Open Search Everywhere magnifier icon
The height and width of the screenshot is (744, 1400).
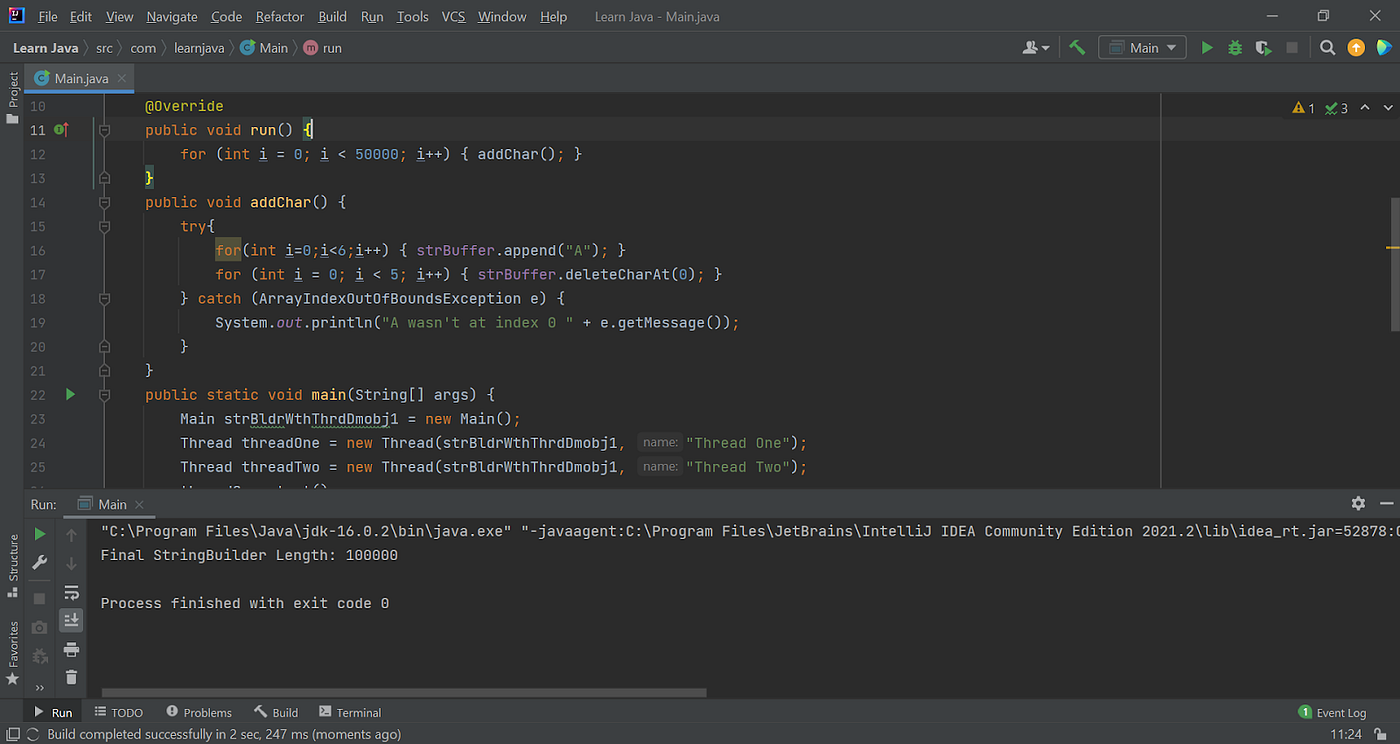(1327, 47)
